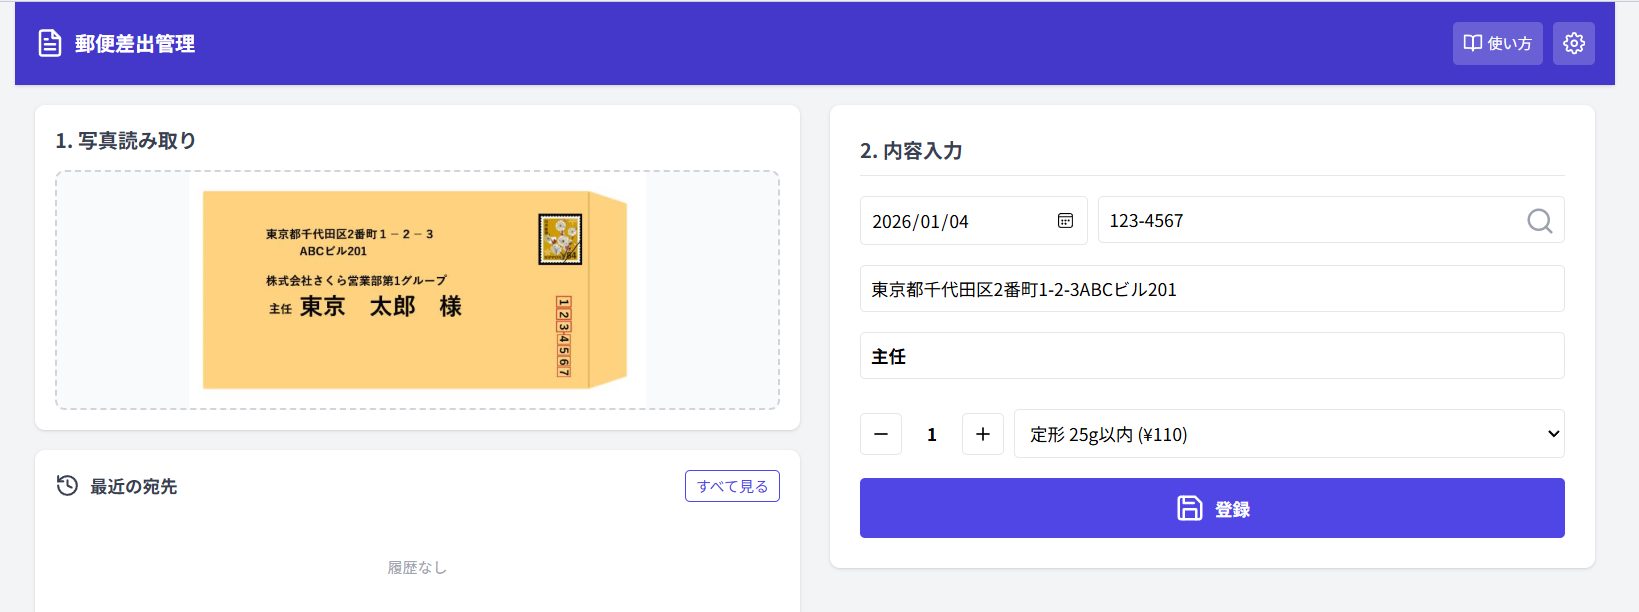Image resolution: width=1639 pixels, height=612 pixels.
Task: Click the magnifier icon to search postal code
Action: tap(1539, 221)
